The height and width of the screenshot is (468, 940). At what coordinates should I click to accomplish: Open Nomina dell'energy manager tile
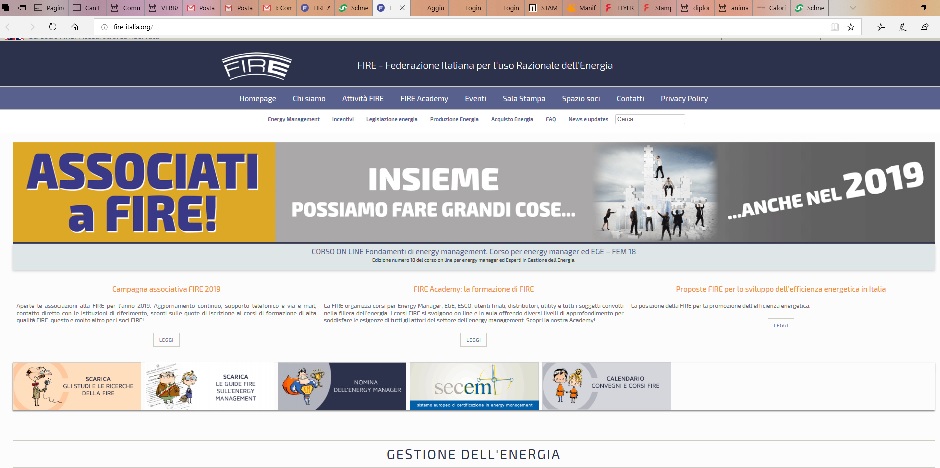coord(342,386)
